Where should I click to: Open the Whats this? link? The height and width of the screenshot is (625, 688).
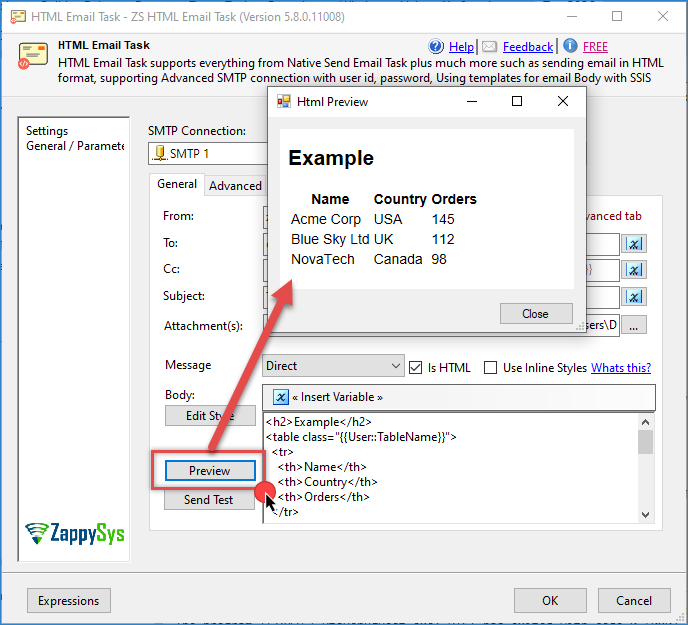[620, 367]
